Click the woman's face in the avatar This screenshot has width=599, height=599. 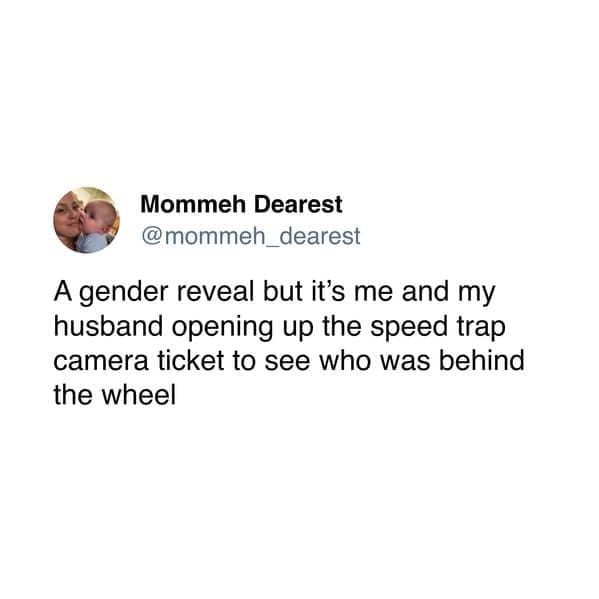70,216
